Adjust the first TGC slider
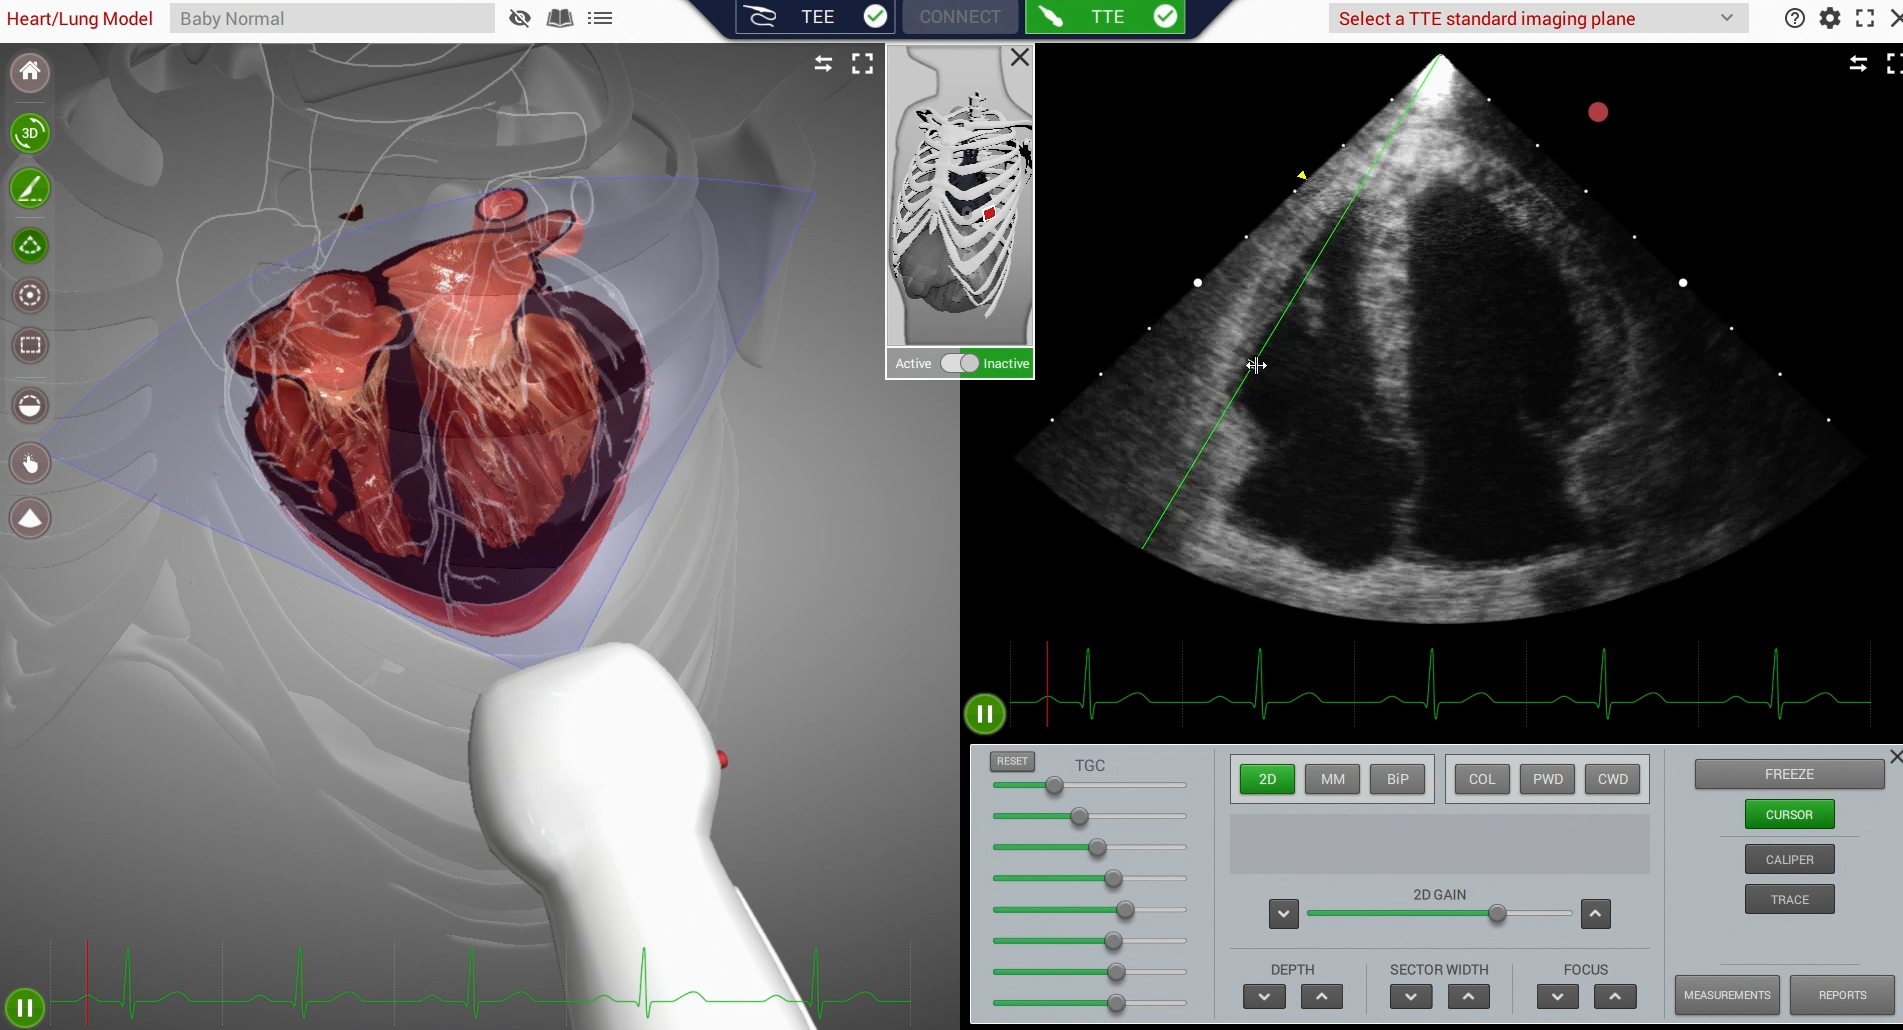This screenshot has width=1903, height=1030. point(1054,786)
